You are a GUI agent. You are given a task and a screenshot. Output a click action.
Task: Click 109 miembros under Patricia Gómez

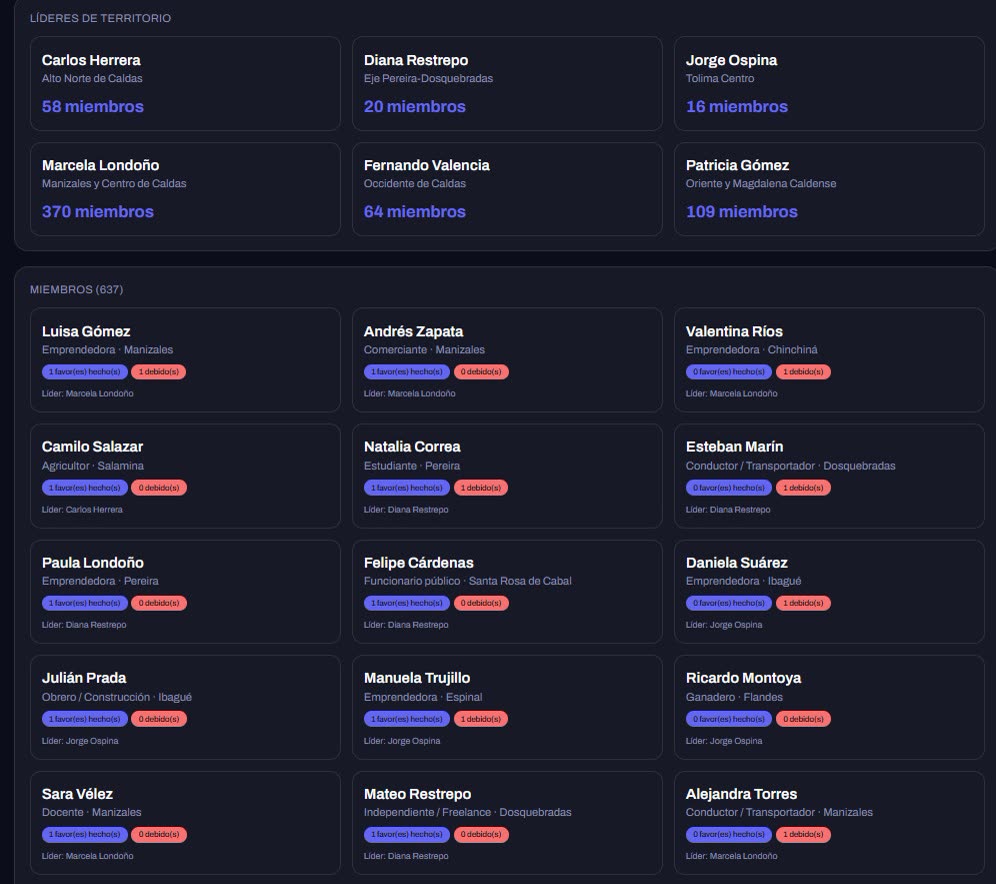741,211
